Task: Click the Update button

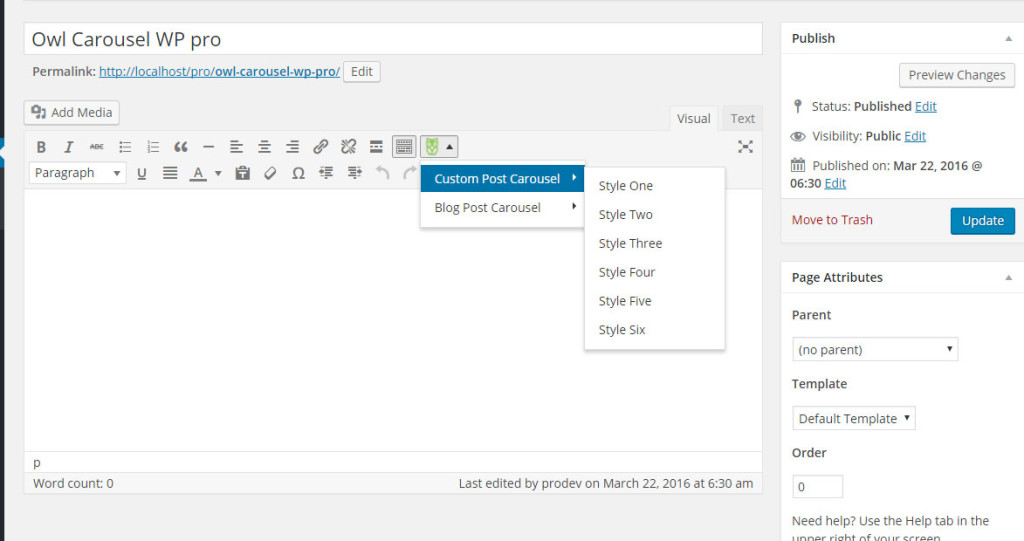Action: tap(982, 221)
